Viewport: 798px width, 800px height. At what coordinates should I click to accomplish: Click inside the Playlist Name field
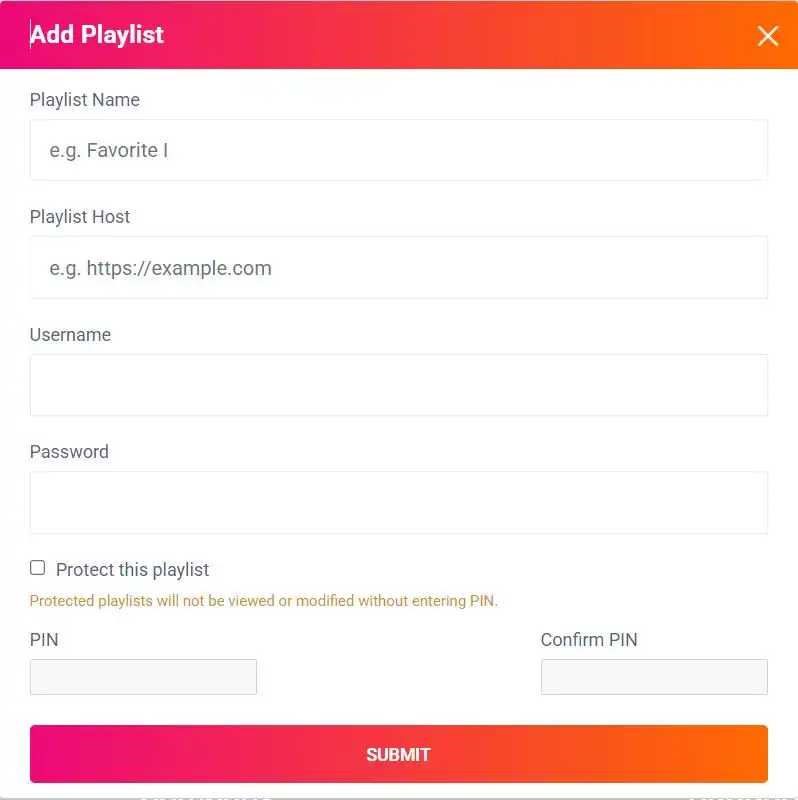click(x=398, y=150)
